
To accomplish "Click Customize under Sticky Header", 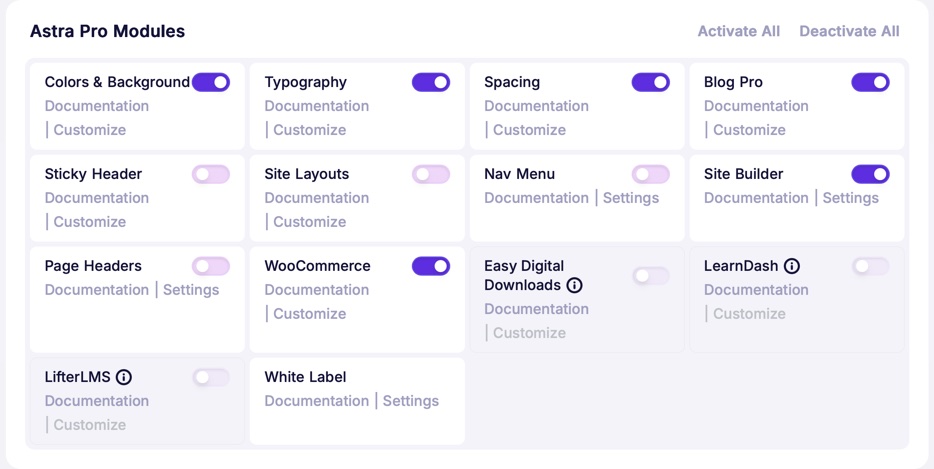I will [x=90, y=222].
